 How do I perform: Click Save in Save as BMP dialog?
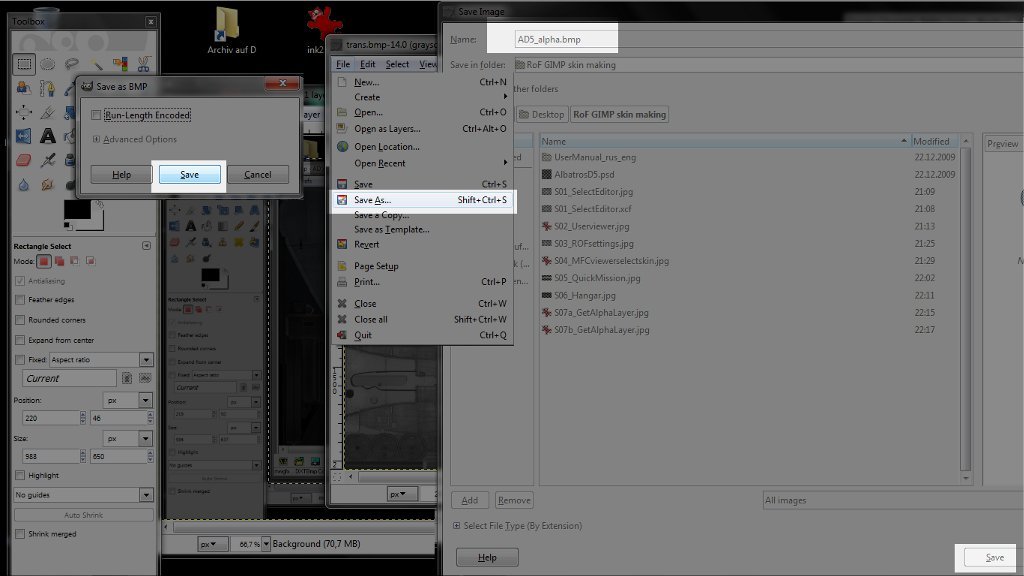pyautogui.click(x=189, y=174)
